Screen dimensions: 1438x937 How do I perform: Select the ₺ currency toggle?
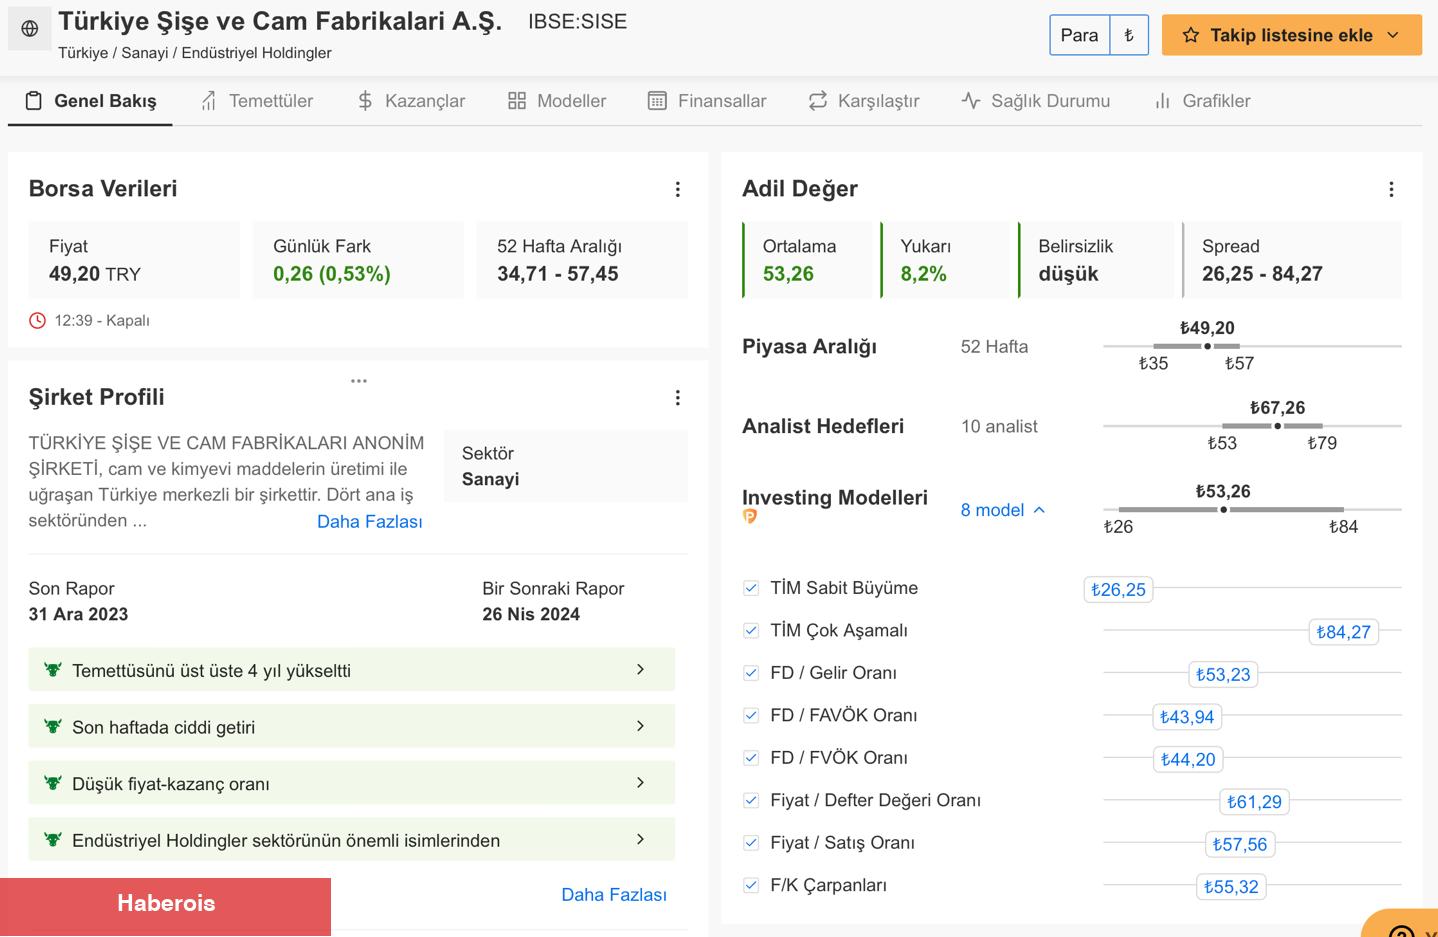(1129, 35)
